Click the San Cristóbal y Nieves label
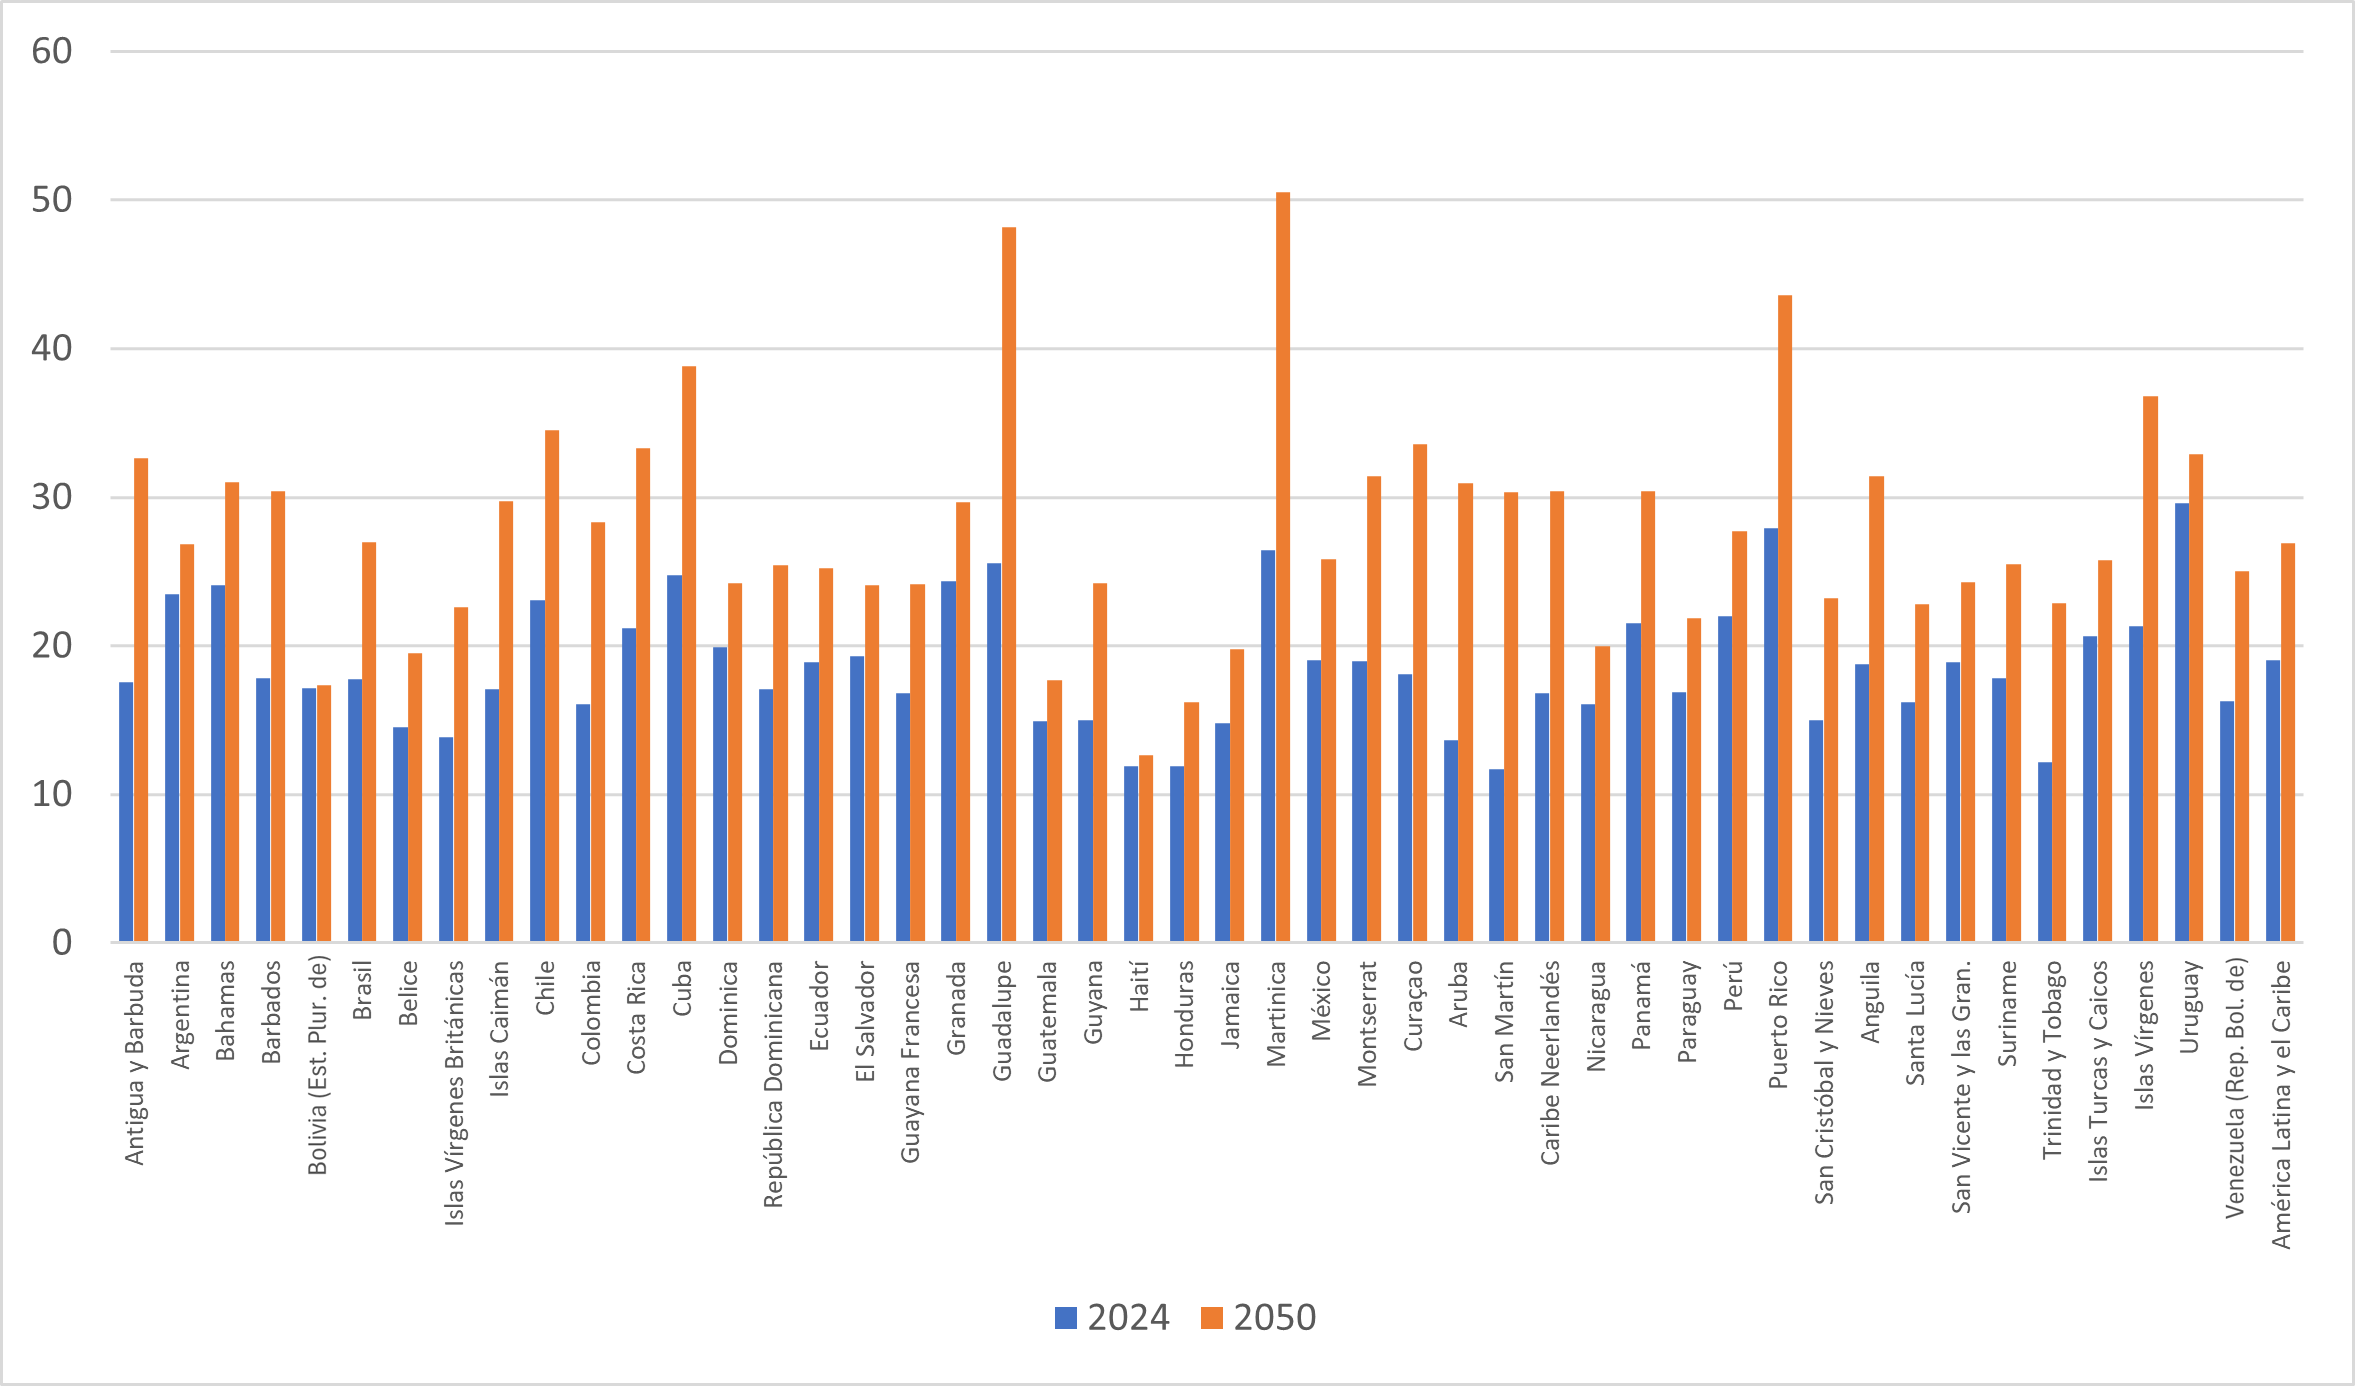The height and width of the screenshot is (1386, 2355). click(1824, 1083)
